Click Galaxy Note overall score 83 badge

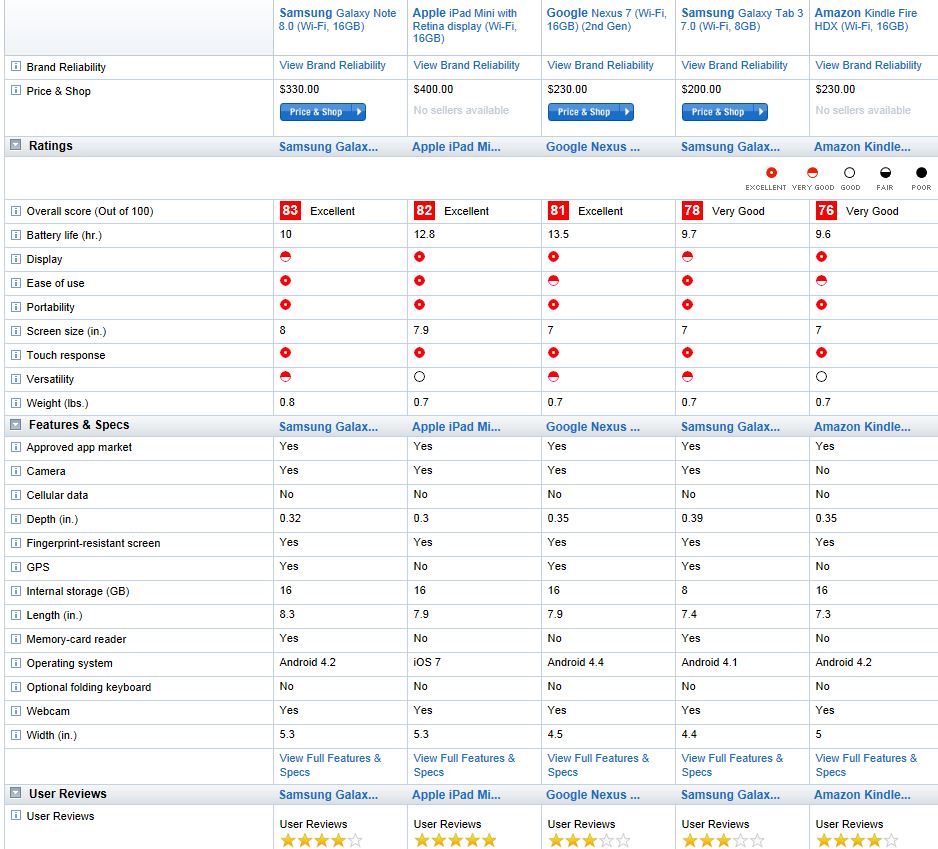pos(290,211)
